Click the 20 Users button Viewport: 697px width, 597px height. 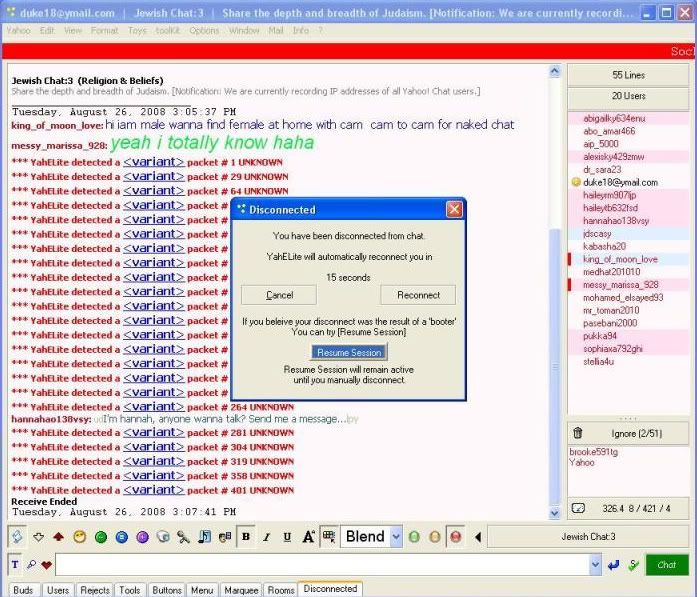coord(628,96)
